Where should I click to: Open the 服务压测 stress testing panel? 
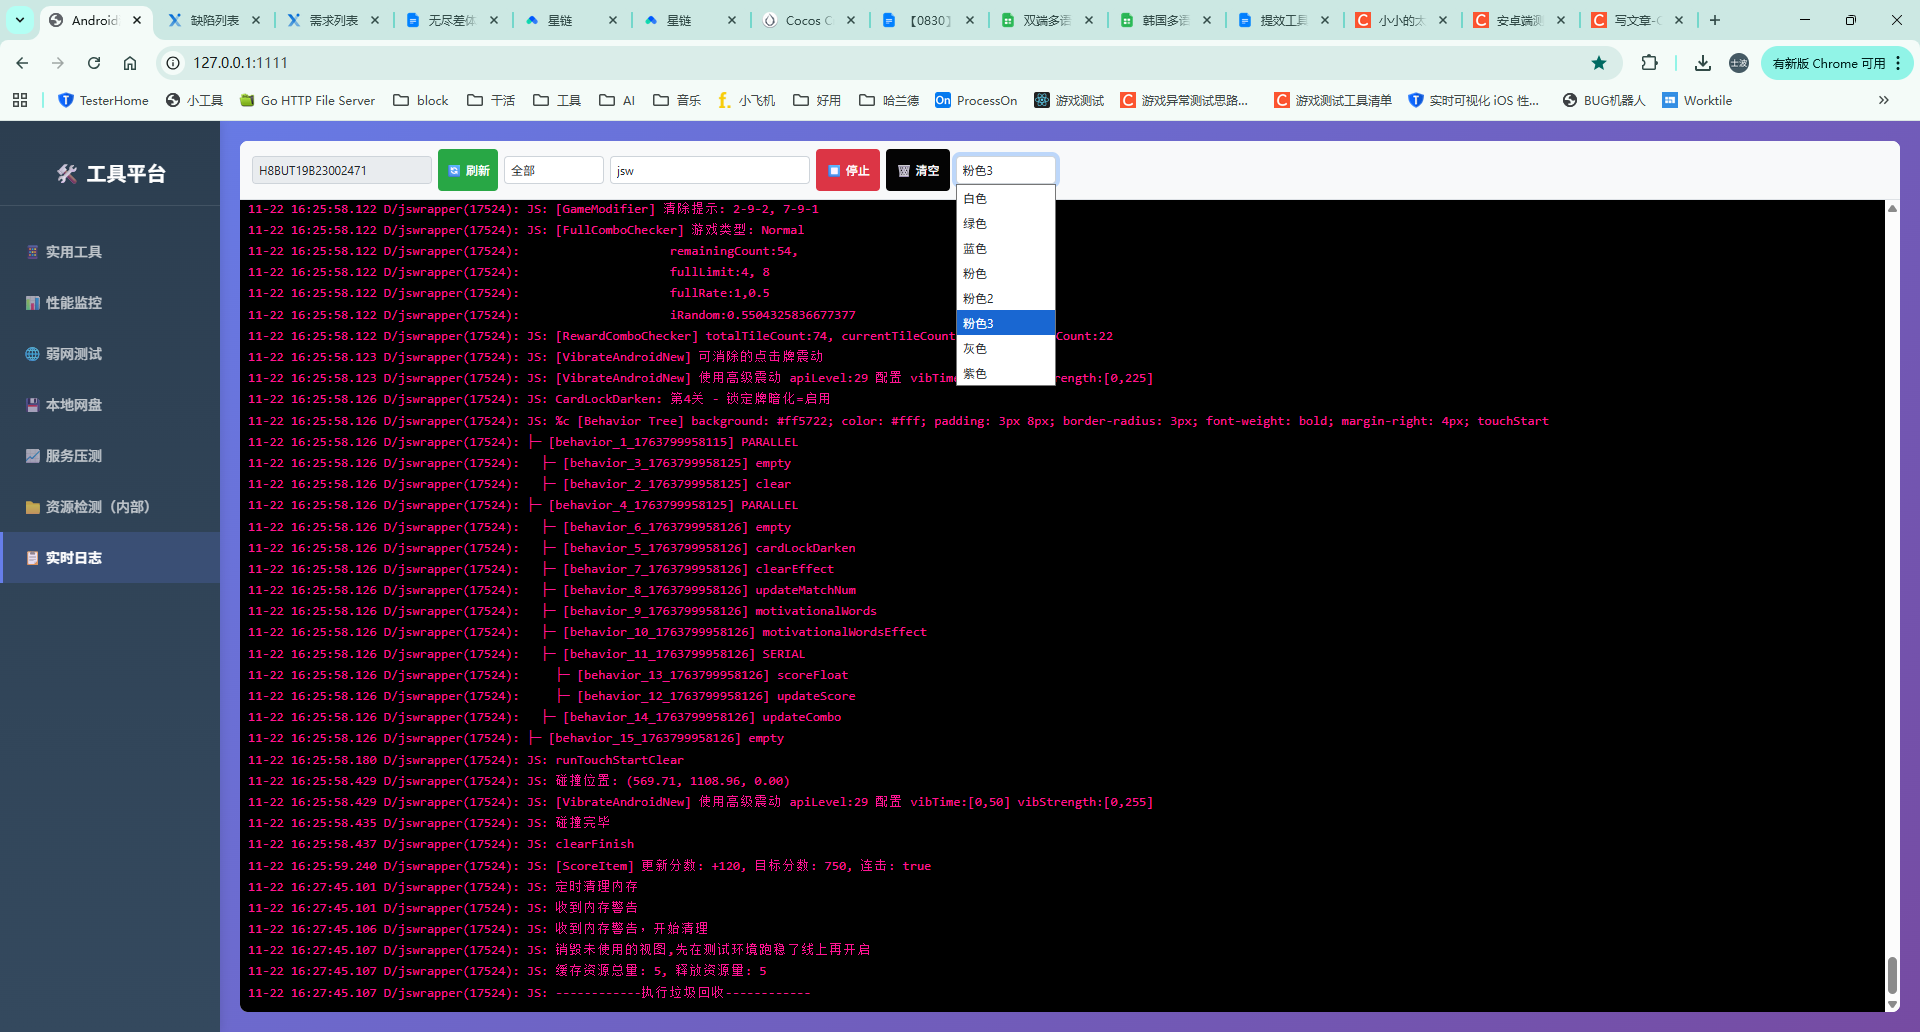pyautogui.click(x=72, y=455)
